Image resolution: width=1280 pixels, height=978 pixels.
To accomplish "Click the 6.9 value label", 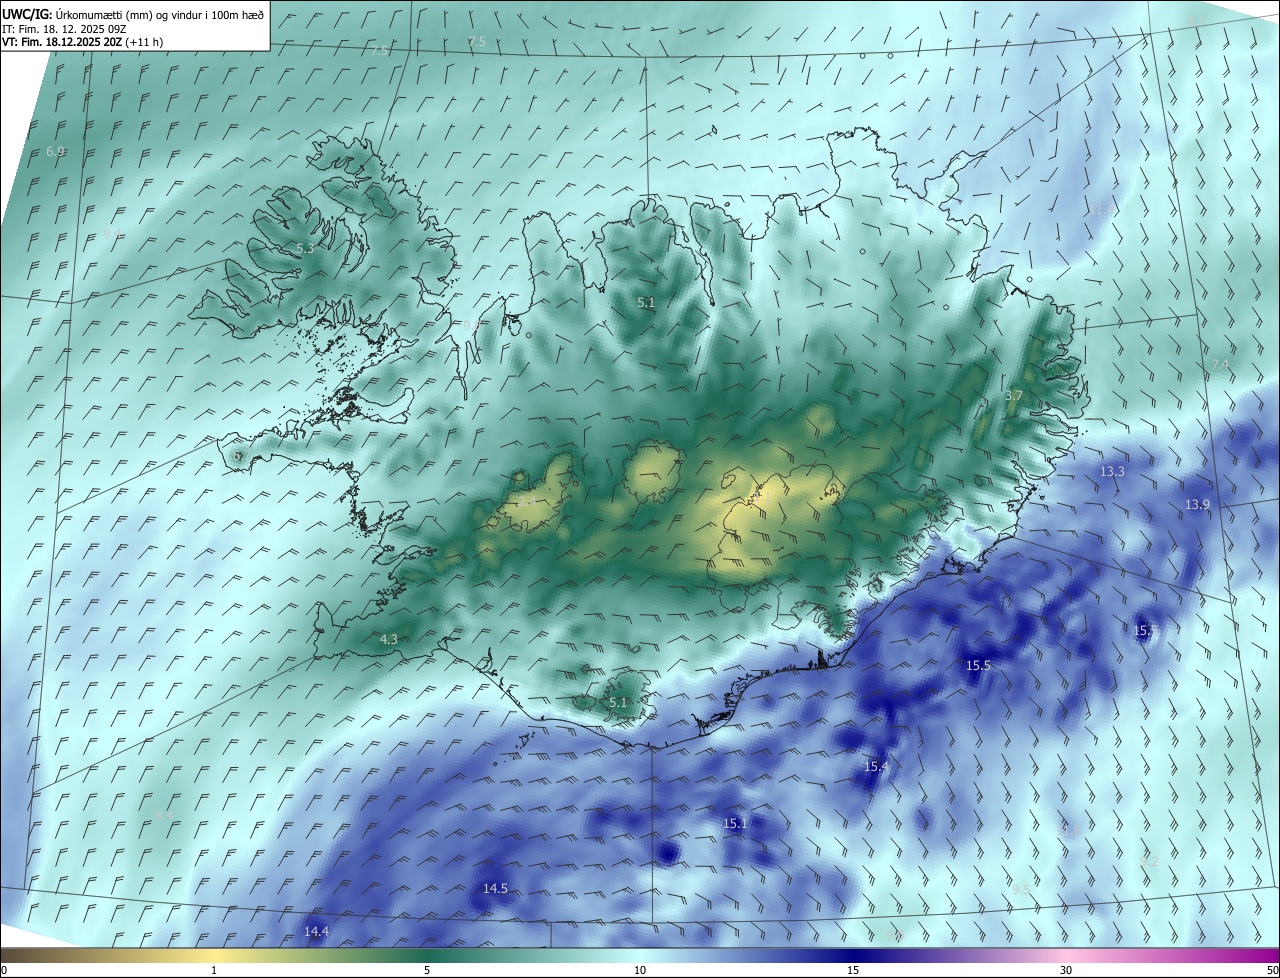I will pos(56,151).
